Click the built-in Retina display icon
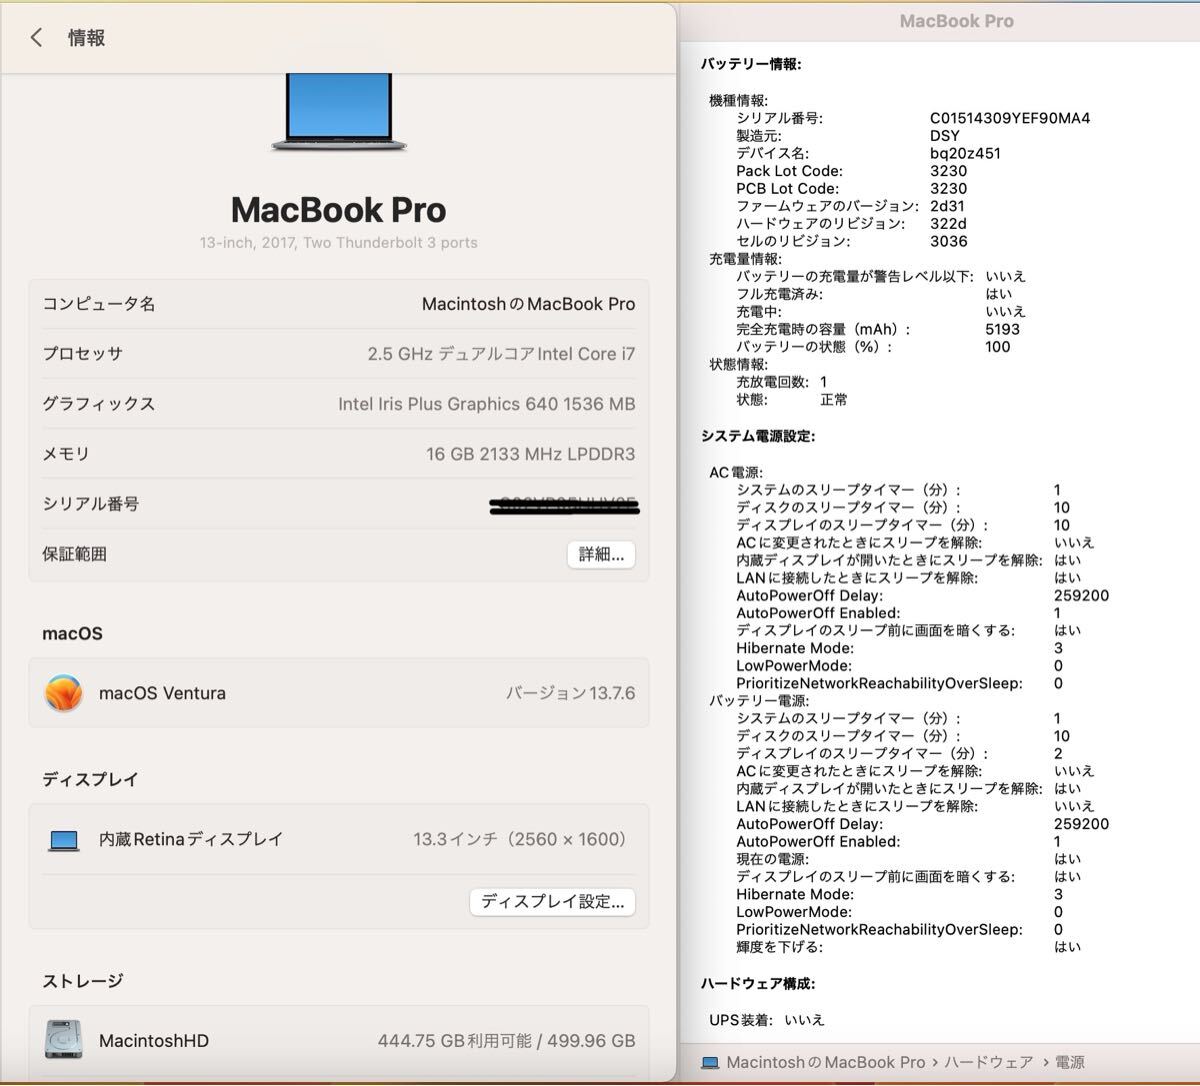 point(64,840)
